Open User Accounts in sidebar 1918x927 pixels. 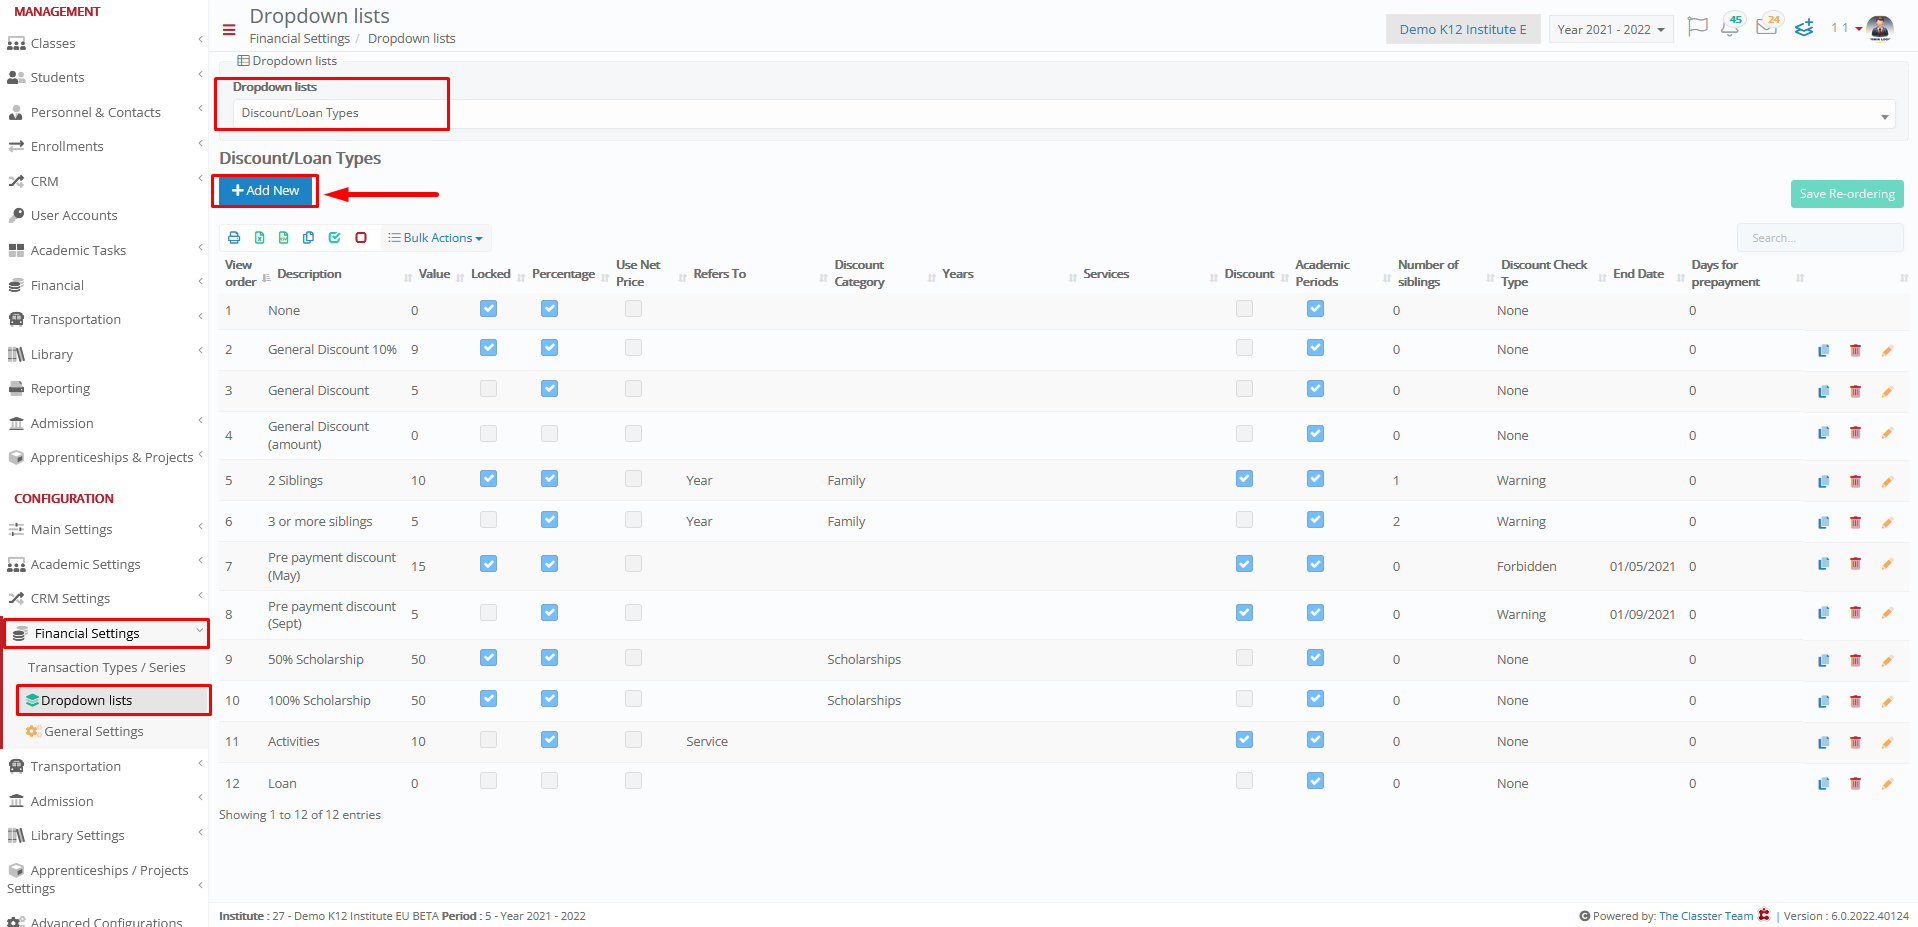(74, 215)
